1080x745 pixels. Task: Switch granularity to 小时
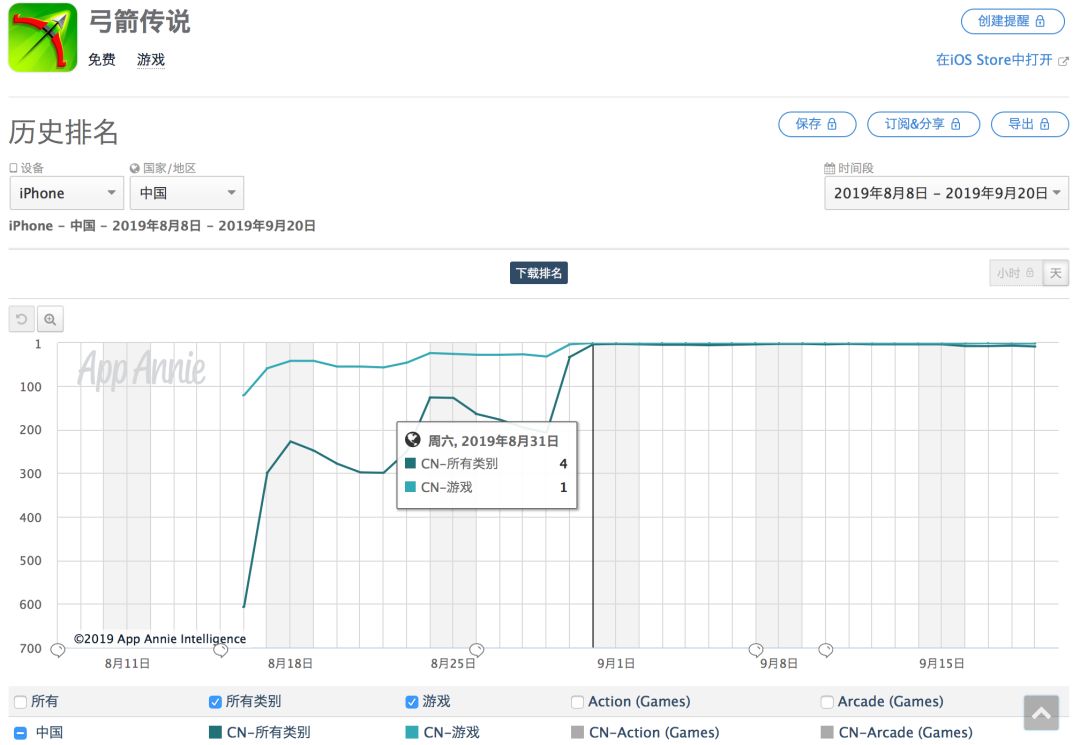coord(1016,273)
